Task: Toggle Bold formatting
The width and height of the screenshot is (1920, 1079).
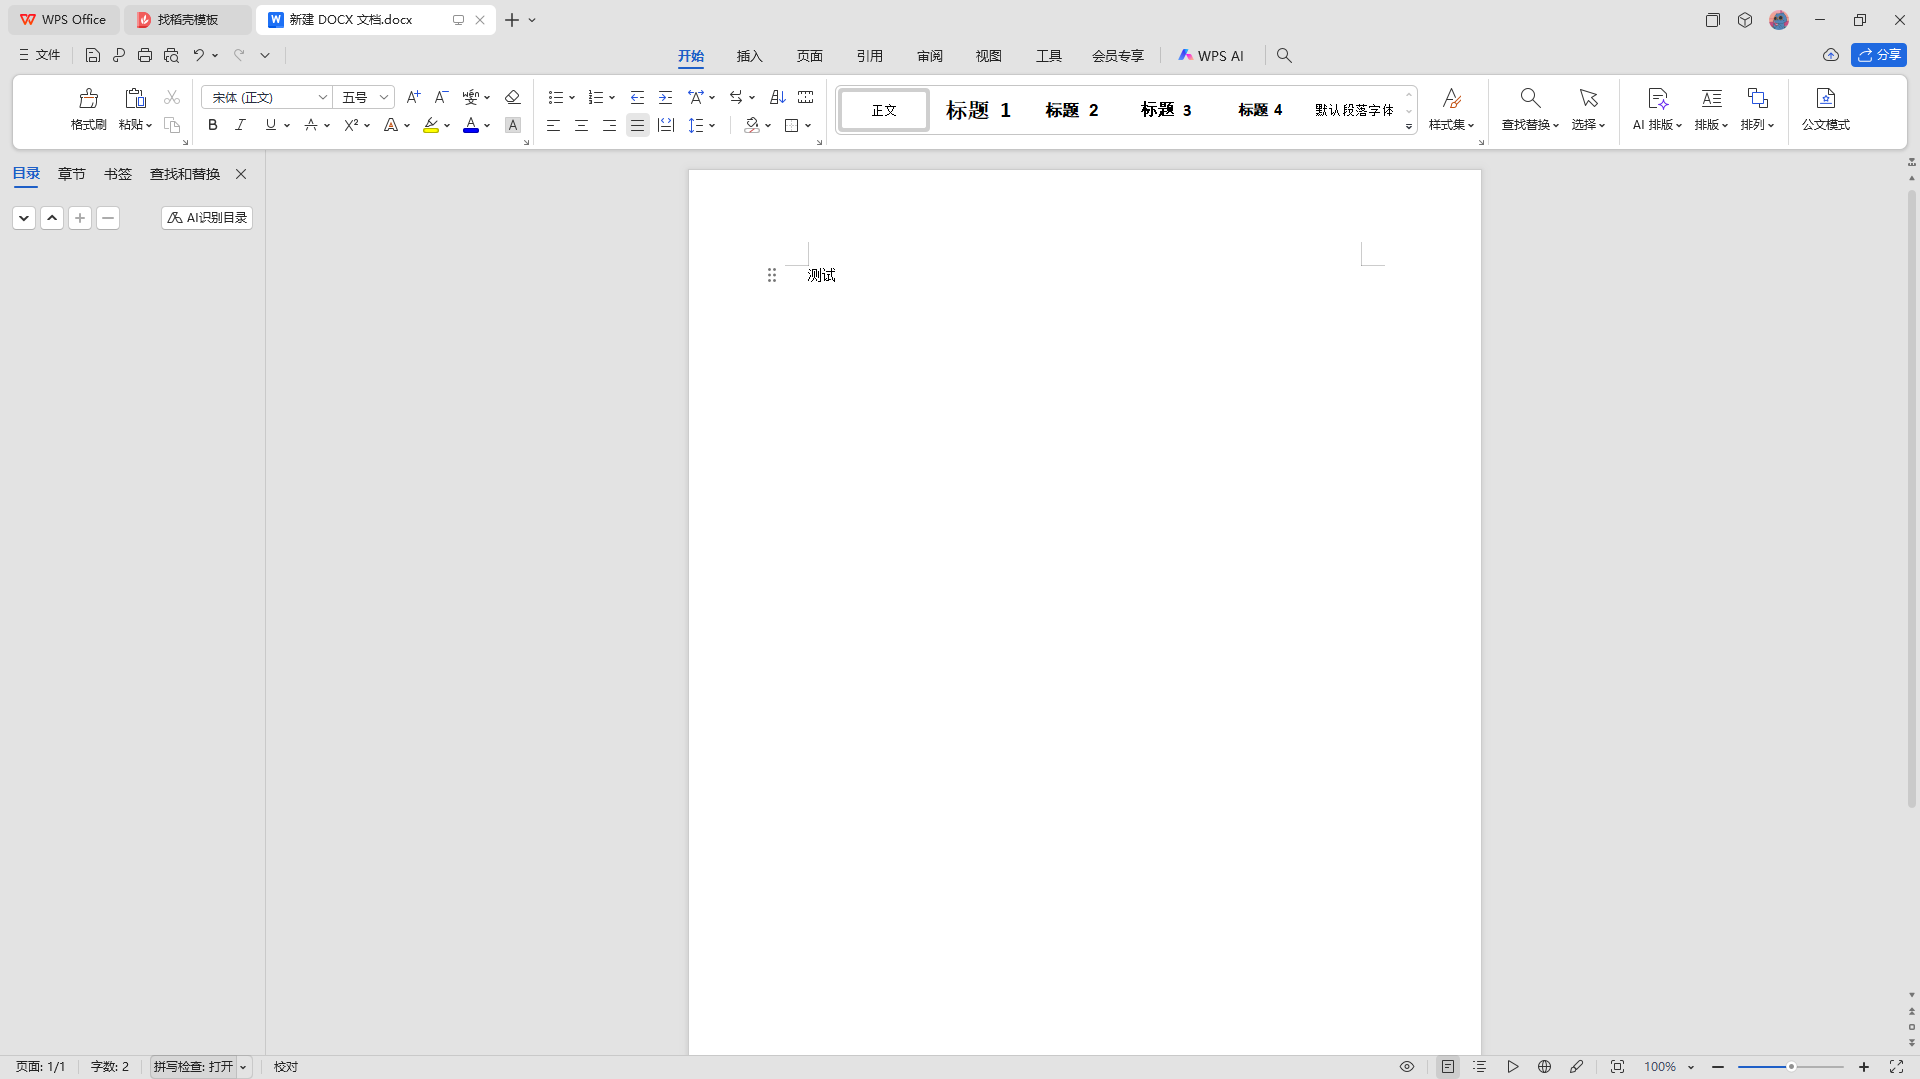Action: click(x=212, y=125)
